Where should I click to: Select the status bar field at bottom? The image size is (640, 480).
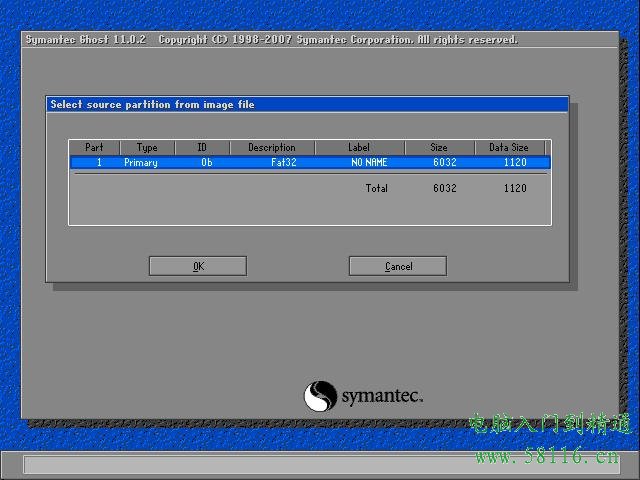coord(322,464)
